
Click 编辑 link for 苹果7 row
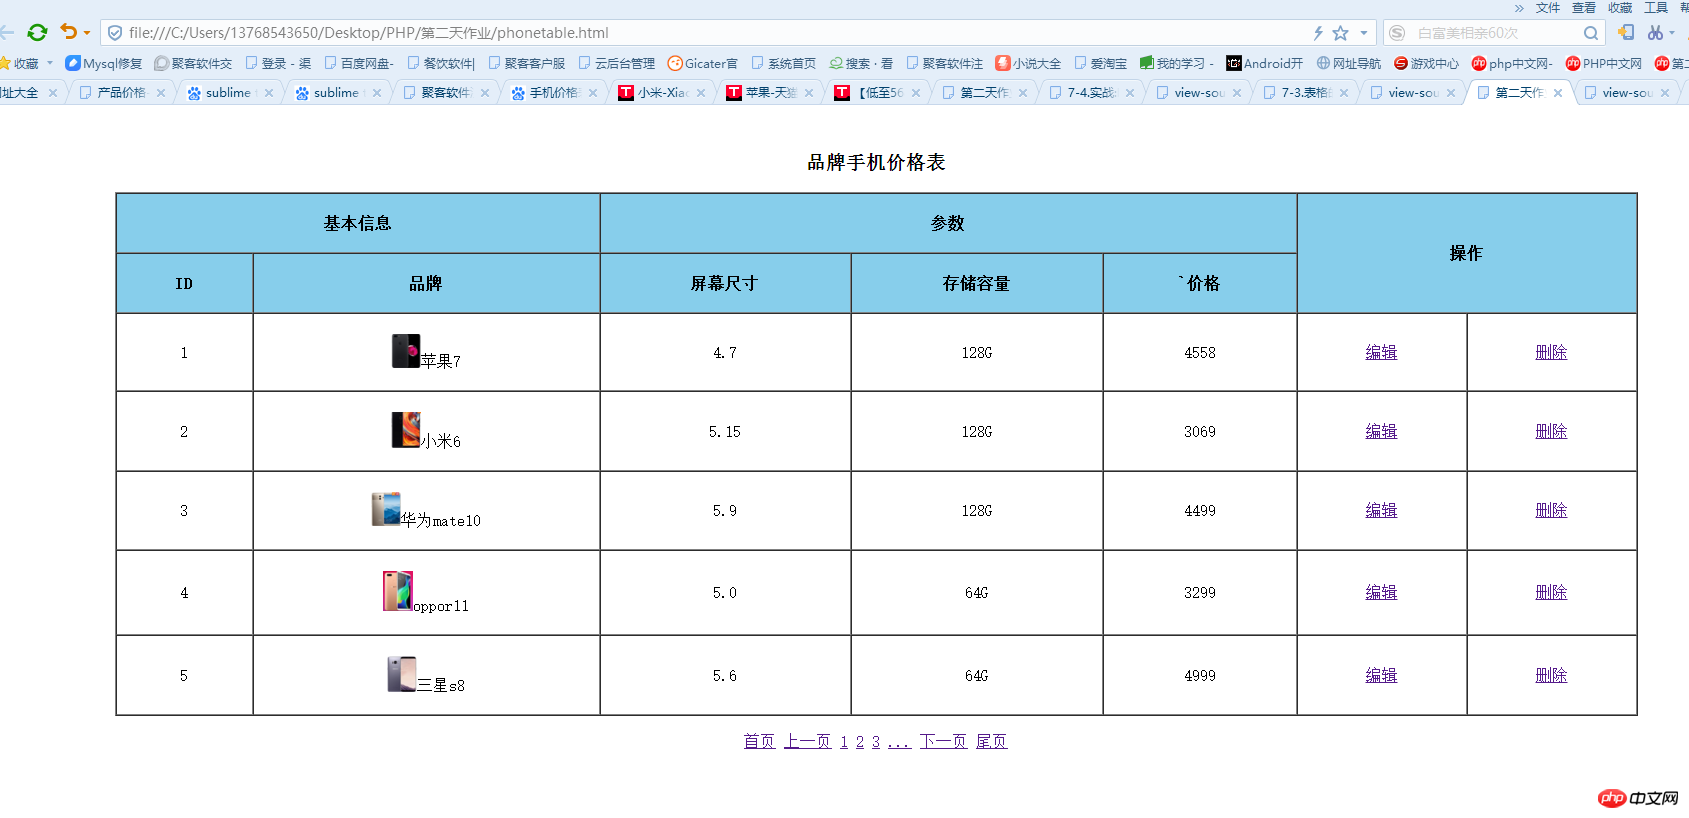point(1381,352)
